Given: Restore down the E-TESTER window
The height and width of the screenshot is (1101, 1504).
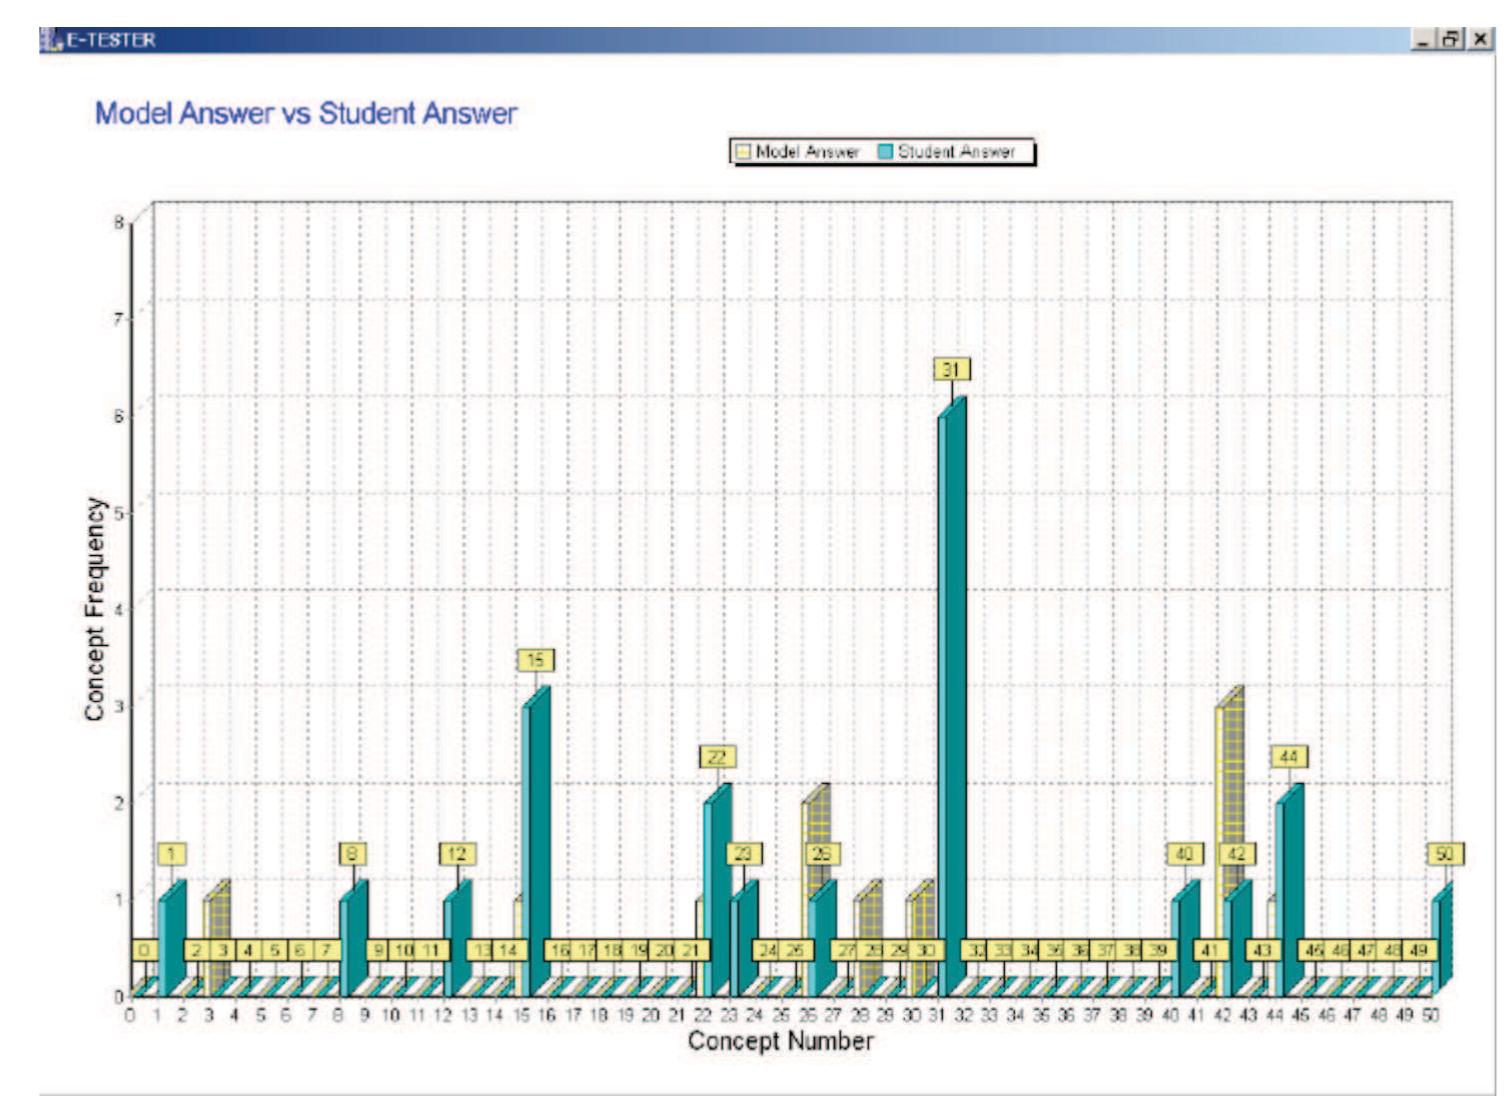Looking at the screenshot, I should [x=1451, y=40].
